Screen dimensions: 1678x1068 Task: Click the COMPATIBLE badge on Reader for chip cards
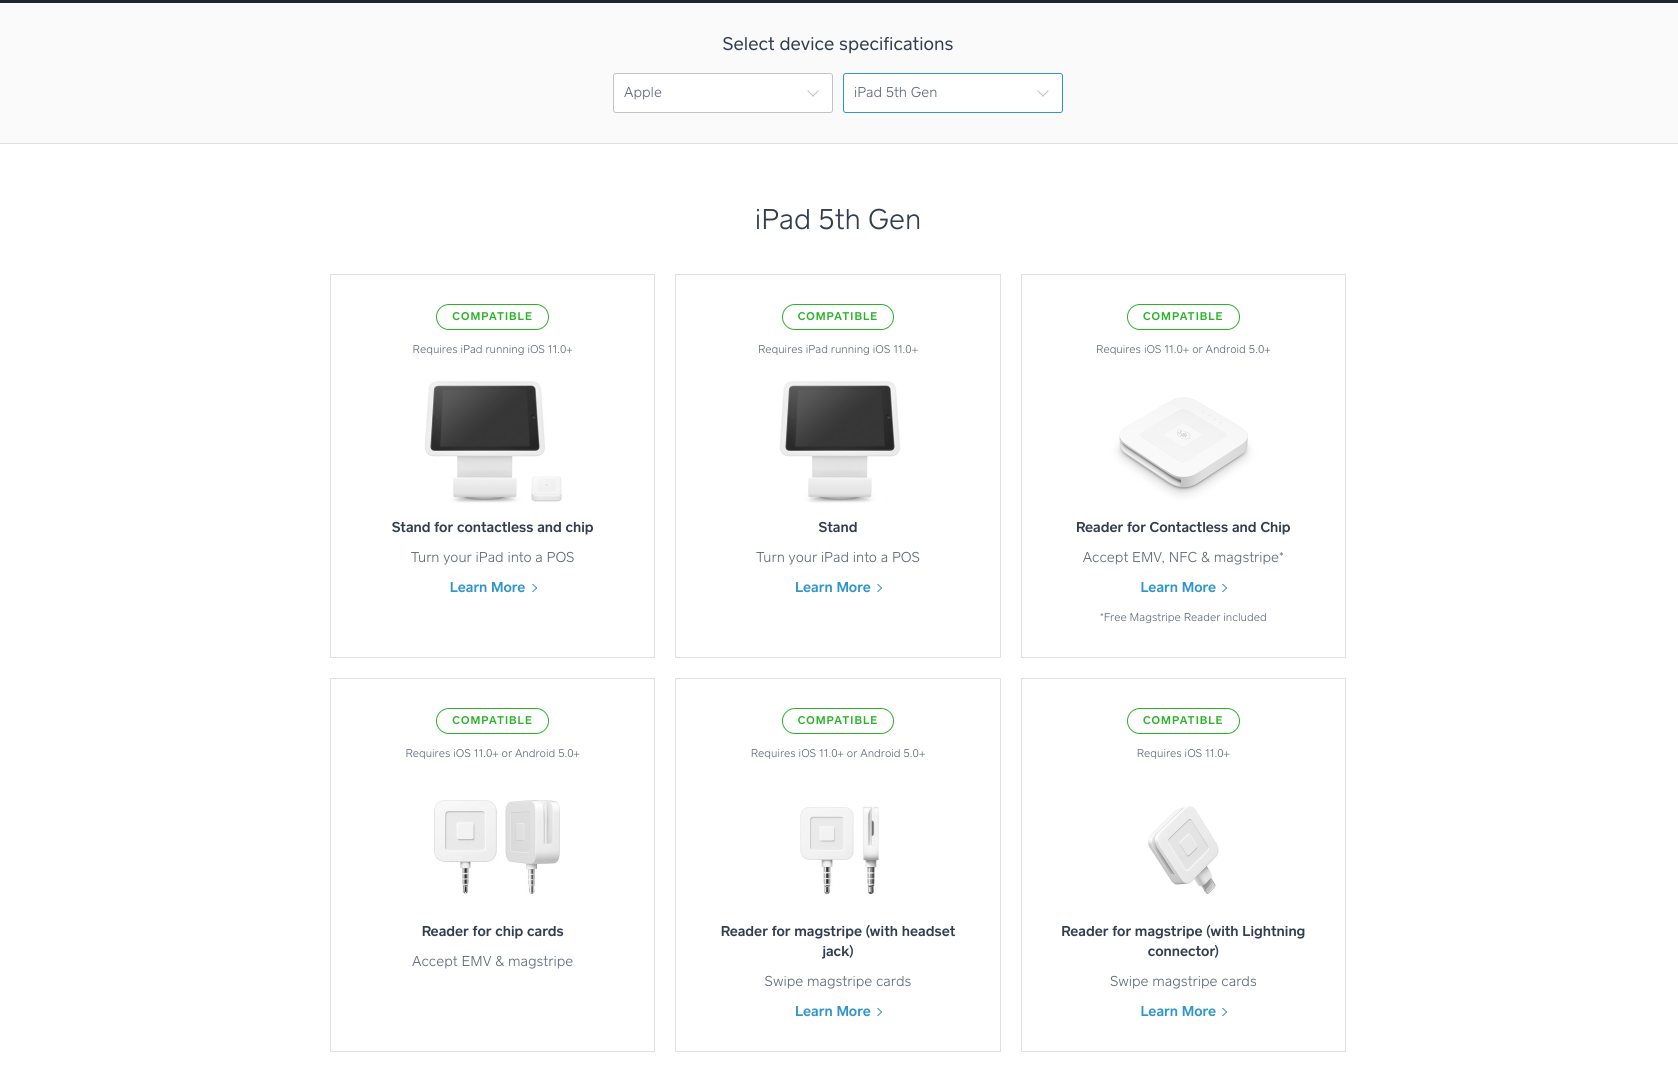click(x=492, y=721)
